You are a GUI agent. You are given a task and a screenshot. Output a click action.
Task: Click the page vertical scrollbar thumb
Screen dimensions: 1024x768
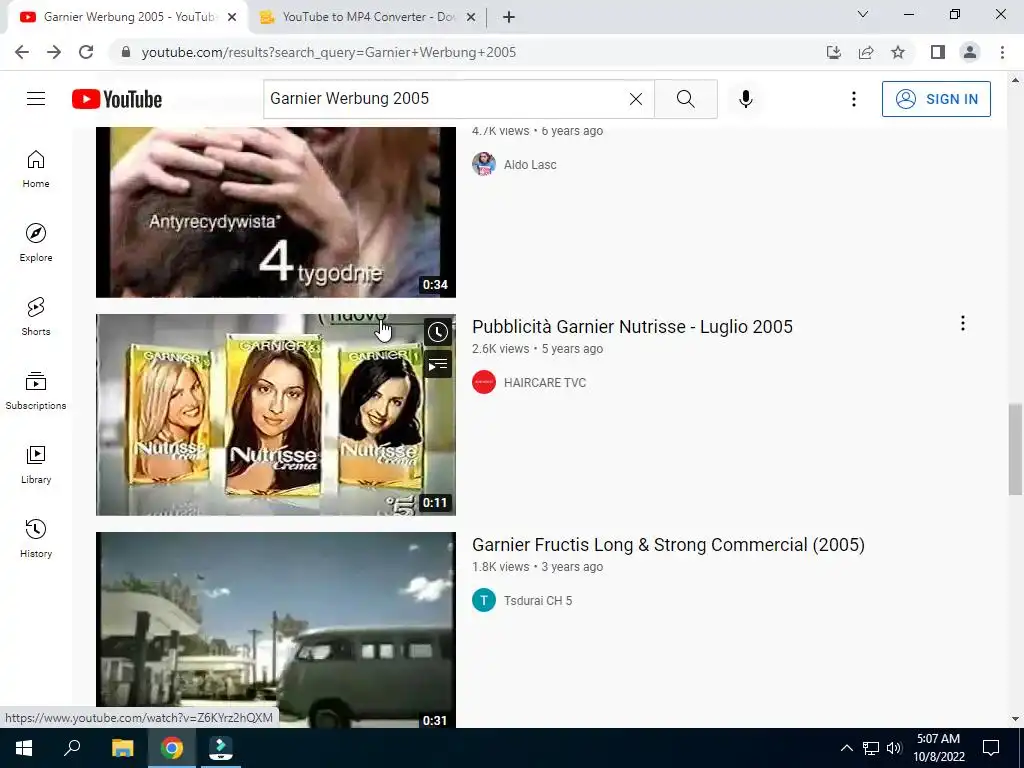[1015, 449]
